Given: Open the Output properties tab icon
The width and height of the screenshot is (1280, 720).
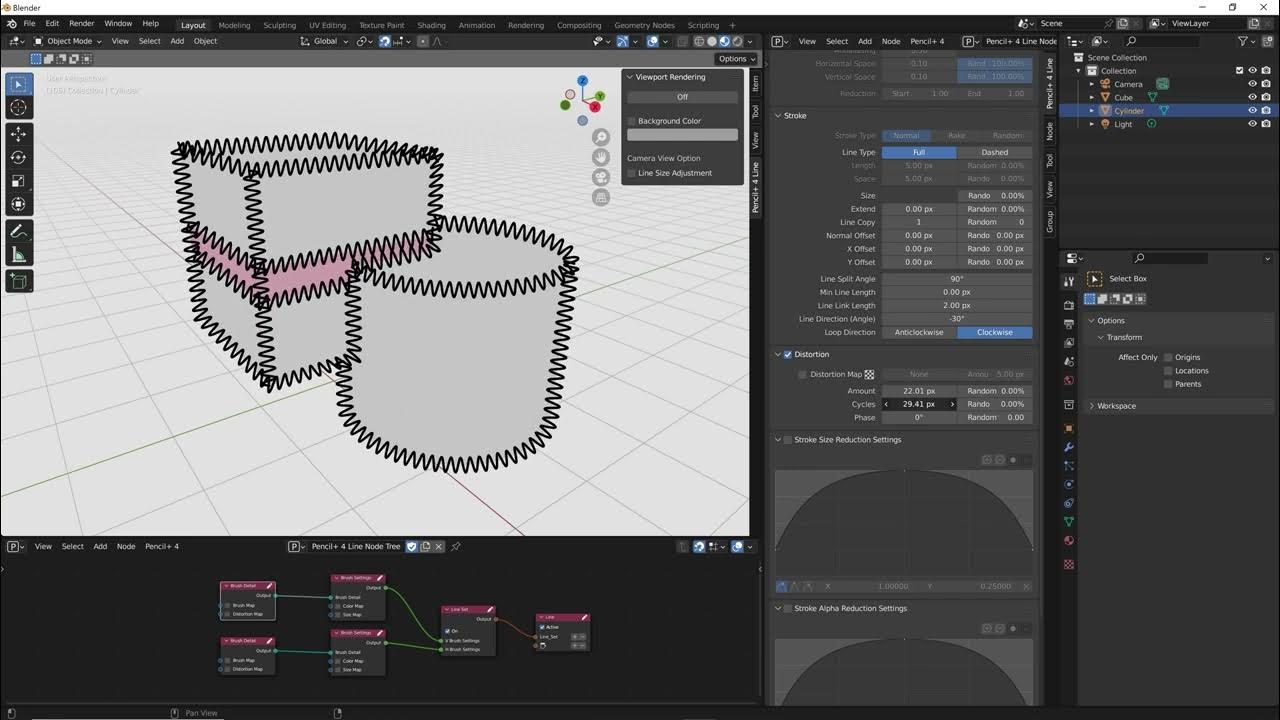Looking at the screenshot, I should pos(1069,324).
